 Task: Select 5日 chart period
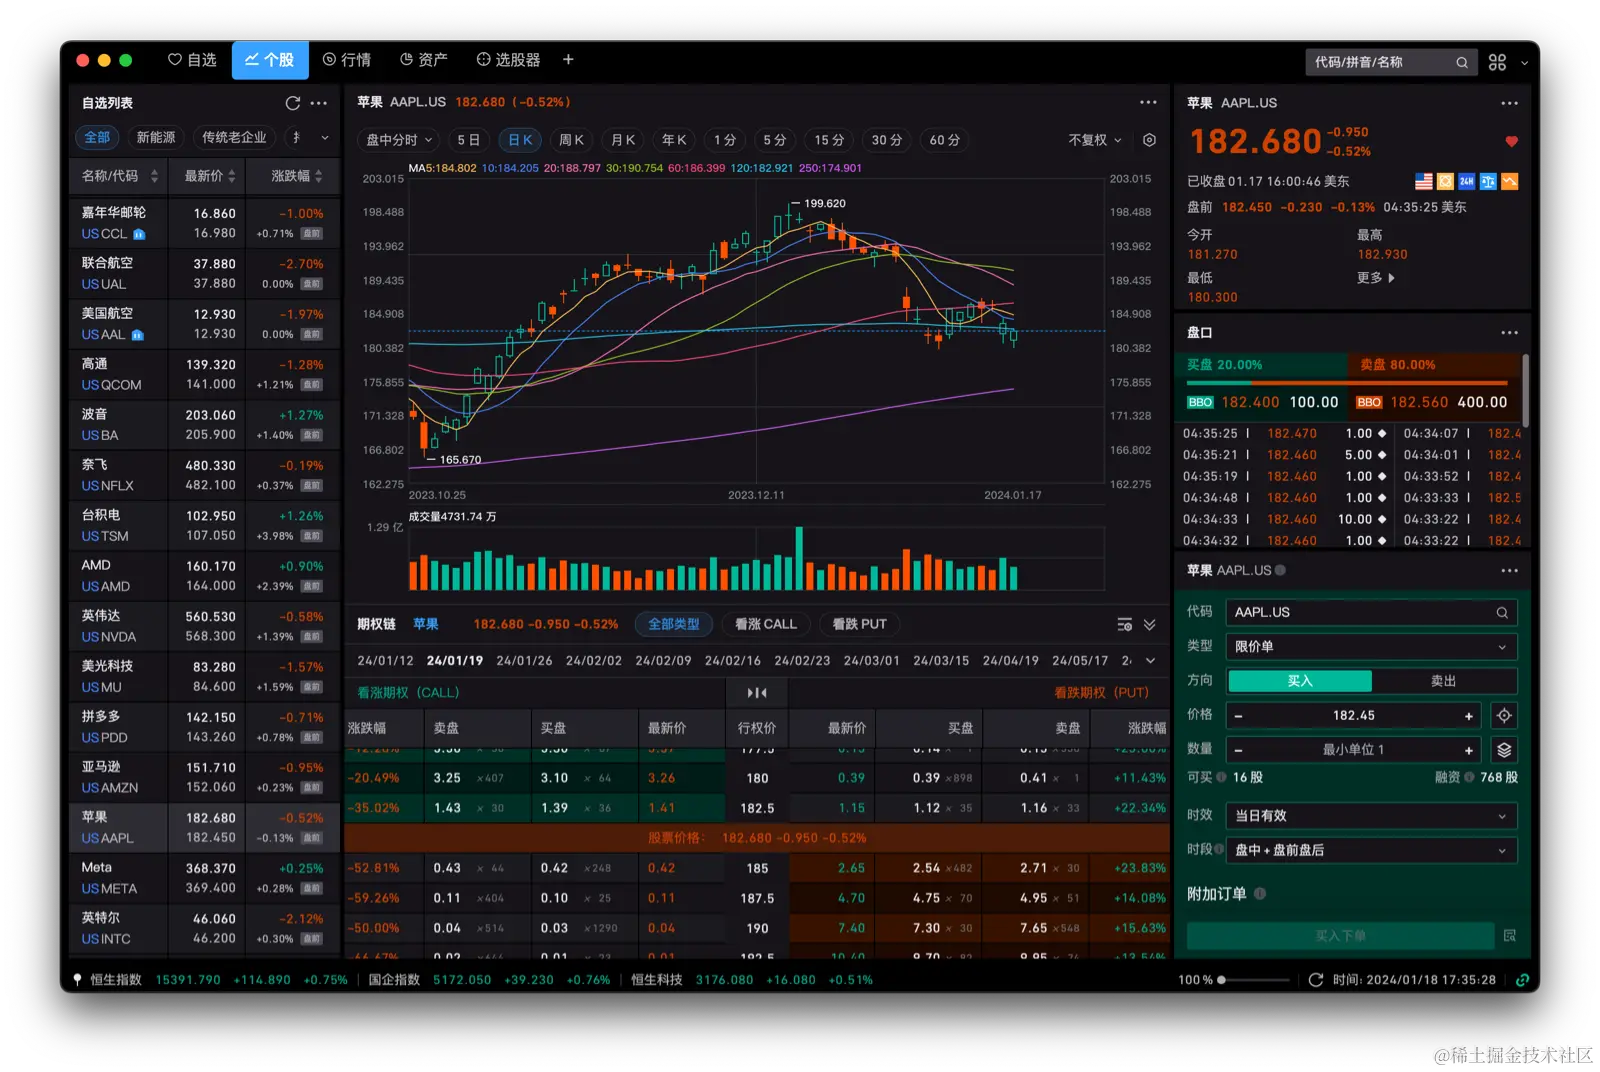click(x=468, y=140)
